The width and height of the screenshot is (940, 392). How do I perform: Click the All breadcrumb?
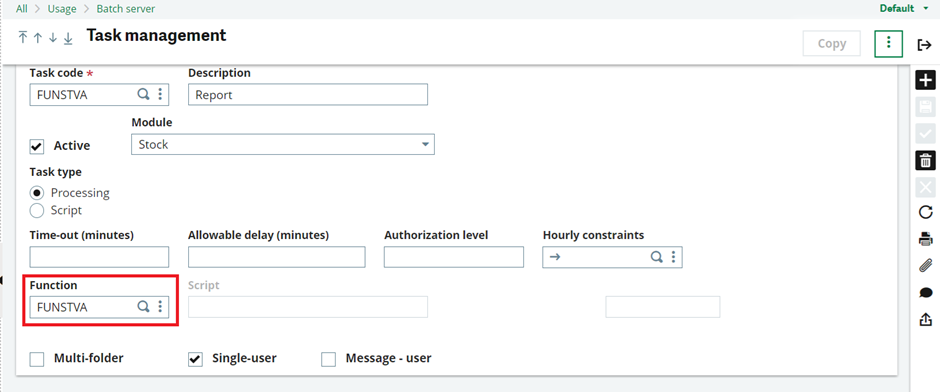pyautogui.click(x=22, y=9)
